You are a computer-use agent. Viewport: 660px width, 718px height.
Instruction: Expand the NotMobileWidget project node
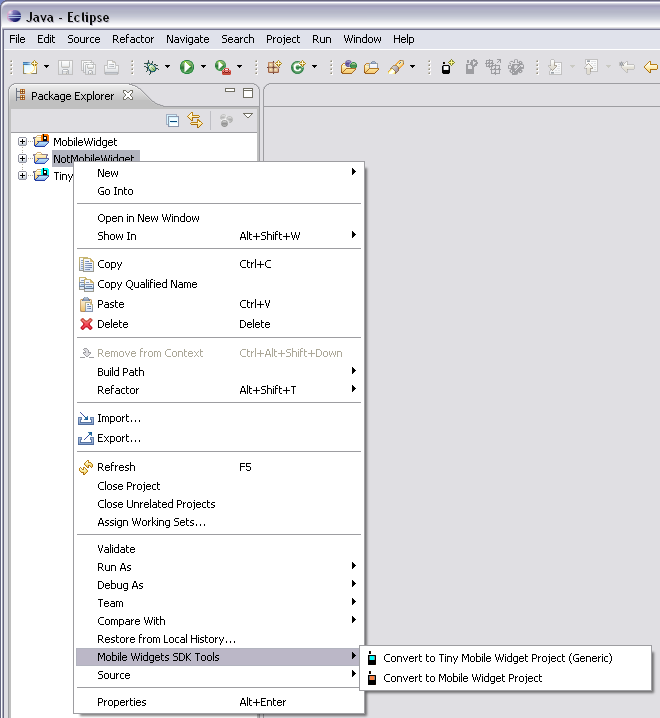click(22, 158)
